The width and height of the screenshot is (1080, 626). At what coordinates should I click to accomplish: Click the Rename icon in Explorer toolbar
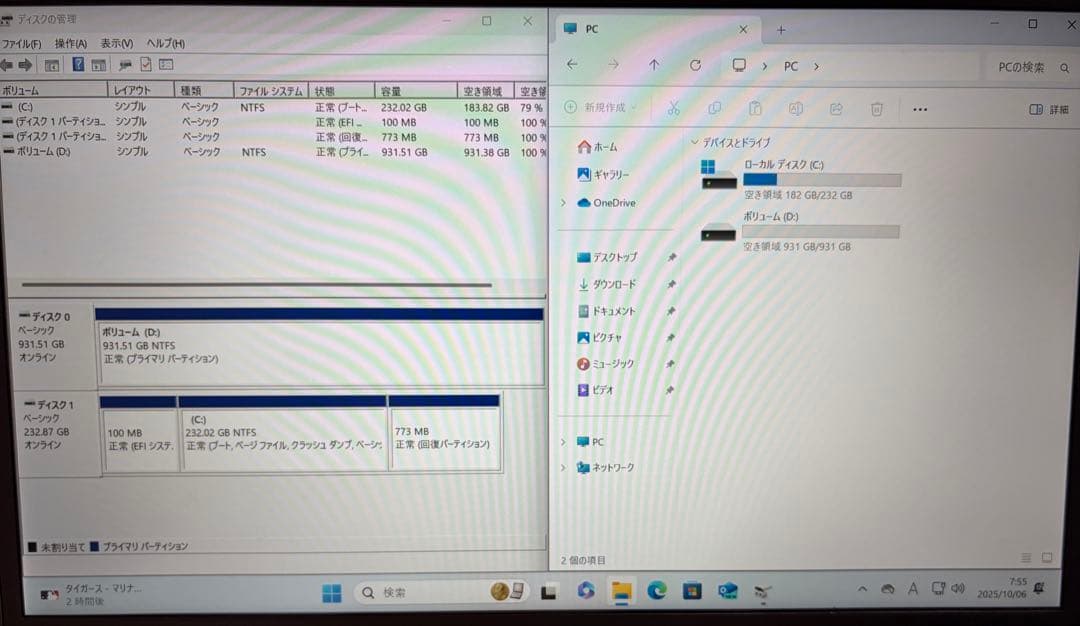794,108
